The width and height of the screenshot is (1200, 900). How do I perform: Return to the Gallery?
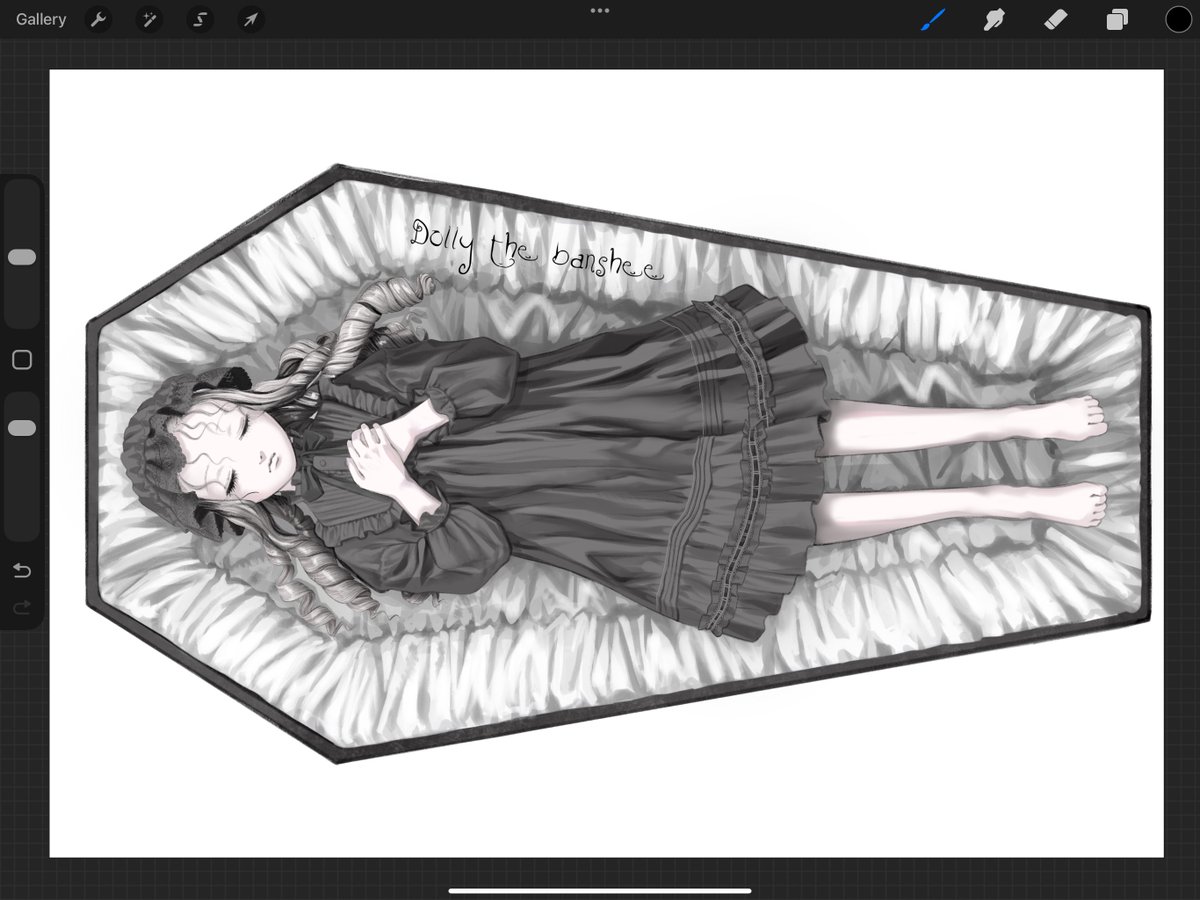coord(41,19)
